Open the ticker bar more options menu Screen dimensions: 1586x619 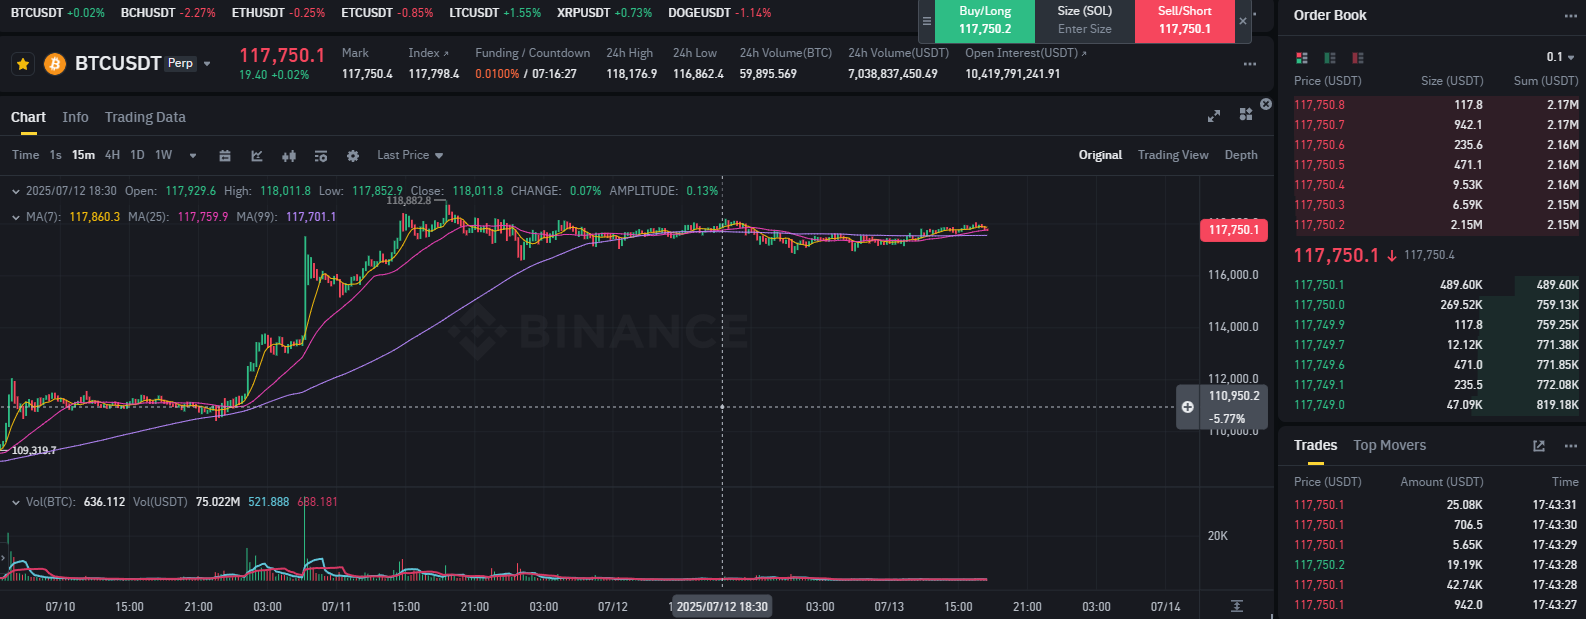[1250, 64]
